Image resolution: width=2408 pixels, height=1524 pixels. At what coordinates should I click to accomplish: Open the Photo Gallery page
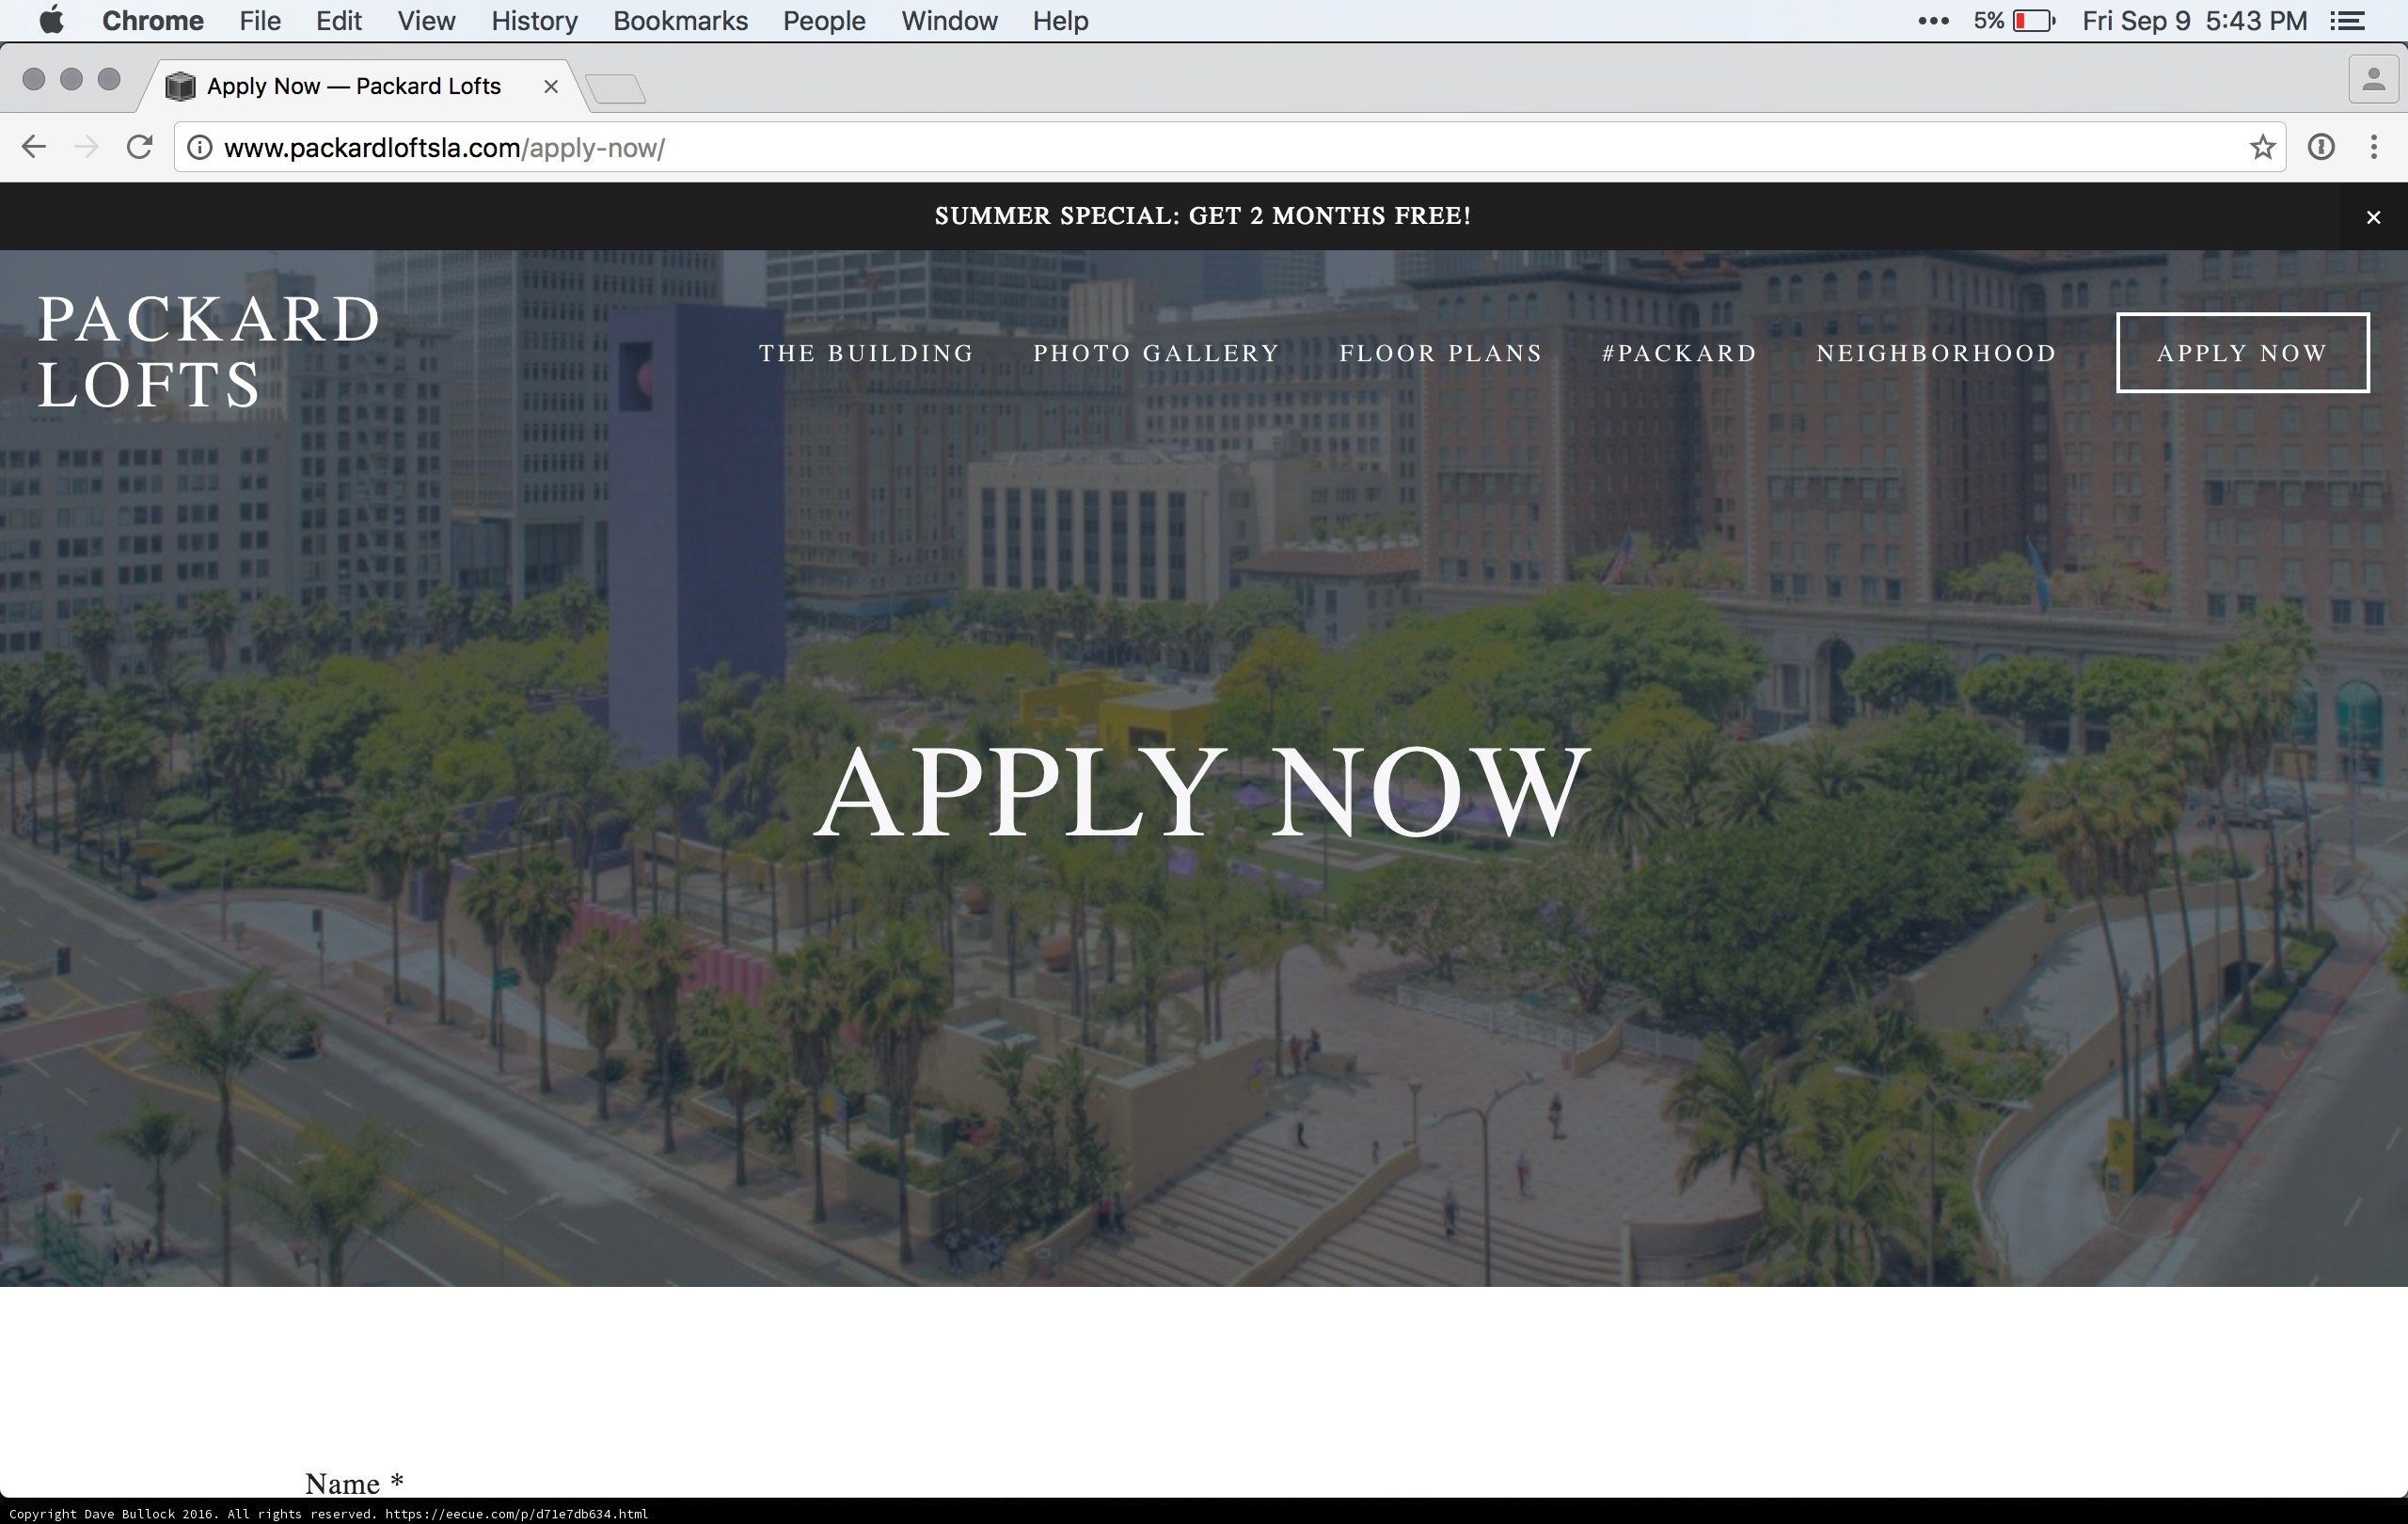point(1156,353)
